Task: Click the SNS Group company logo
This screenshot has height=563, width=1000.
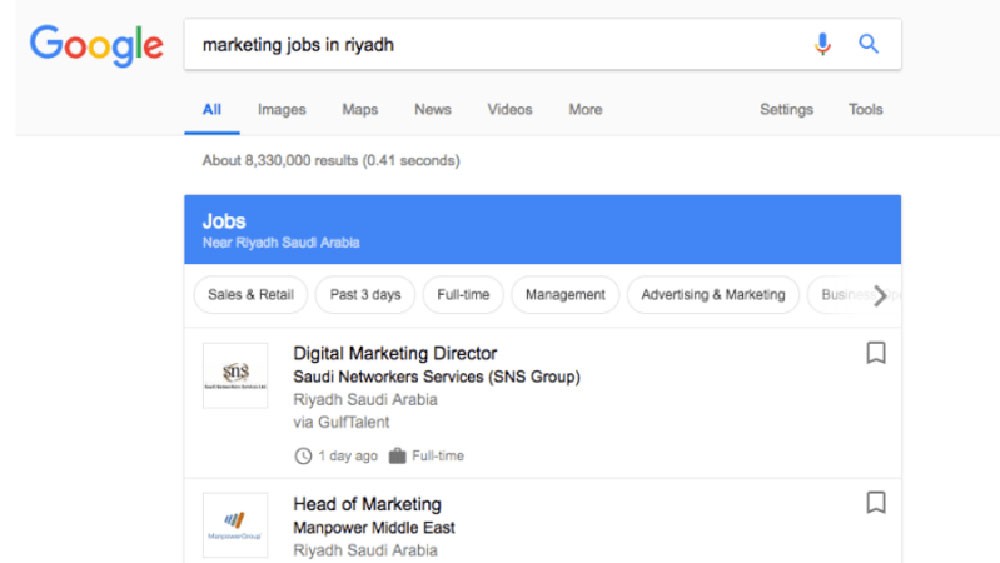Action: (235, 376)
